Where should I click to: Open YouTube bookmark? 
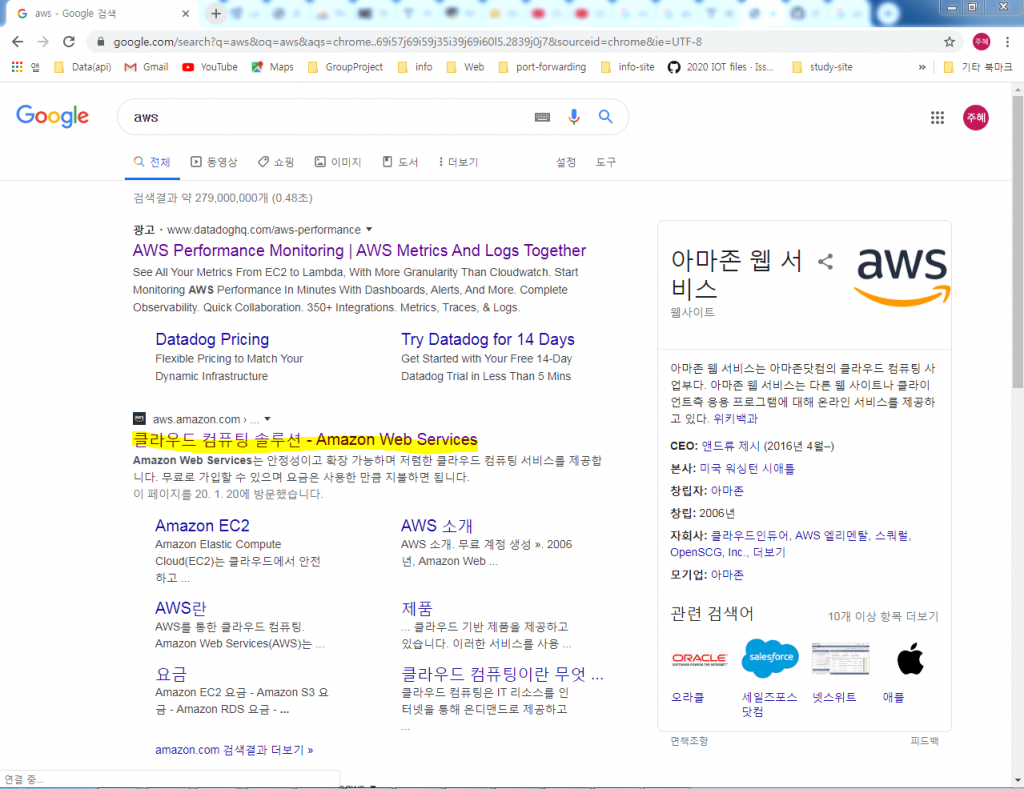[210, 67]
